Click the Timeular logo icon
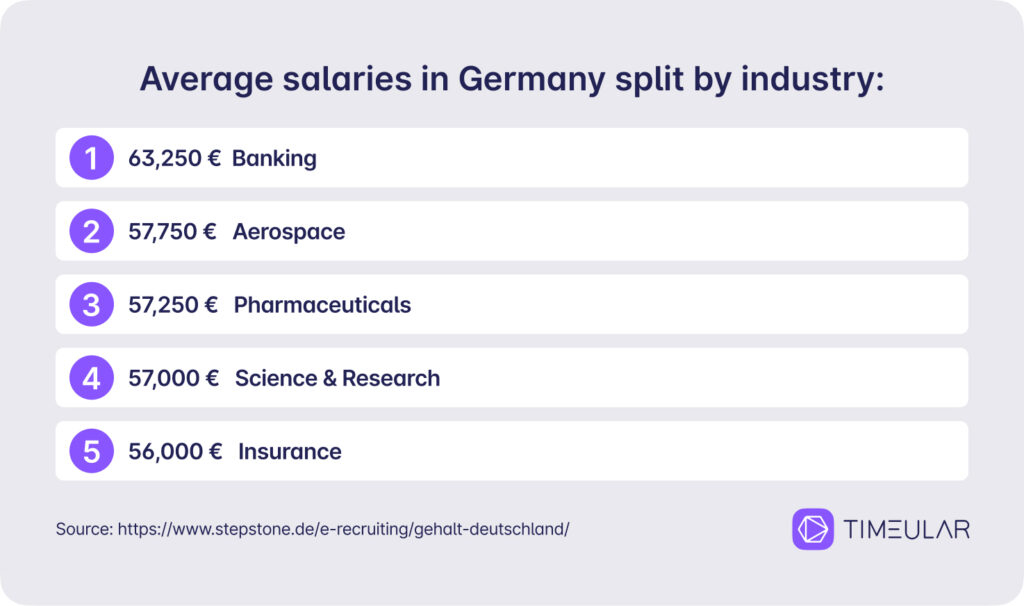Image resolution: width=1024 pixels, height=606 pixels. point(812,529)
